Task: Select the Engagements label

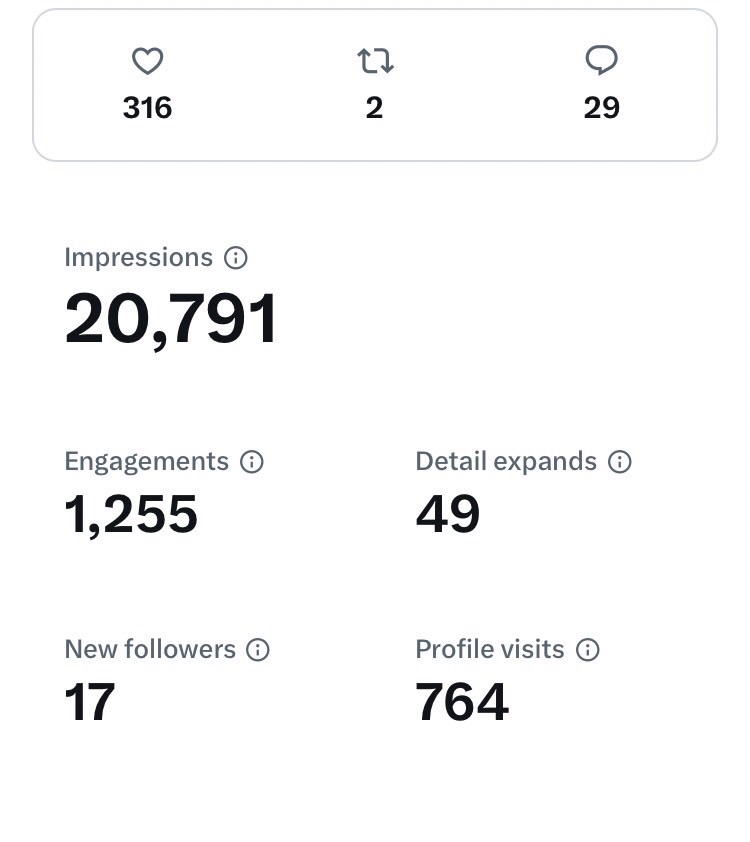Action: [146, 462]
